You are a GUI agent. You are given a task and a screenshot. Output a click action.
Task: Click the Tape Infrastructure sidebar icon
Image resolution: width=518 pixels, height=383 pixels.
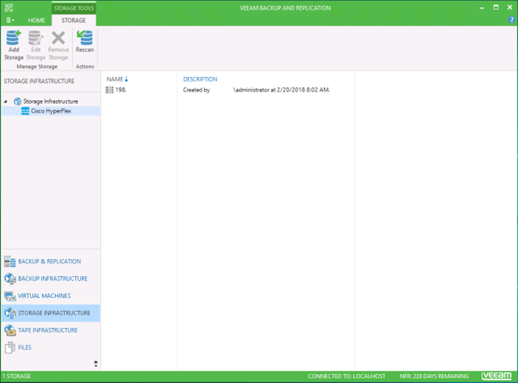[10, 330]
